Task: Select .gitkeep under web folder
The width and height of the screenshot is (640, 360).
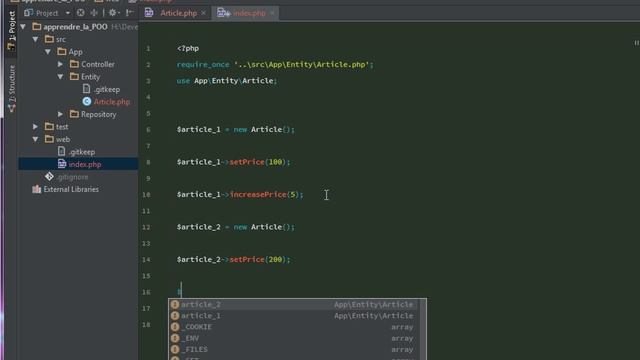Action: click(x=82, y=152)
